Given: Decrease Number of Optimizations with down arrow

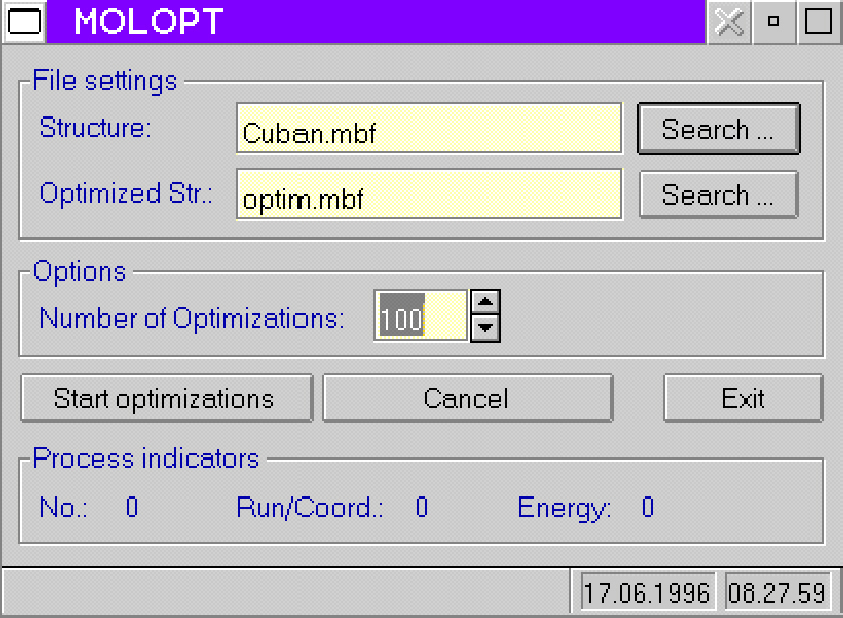Looking at the screenshot, I should tap(485, 327).
